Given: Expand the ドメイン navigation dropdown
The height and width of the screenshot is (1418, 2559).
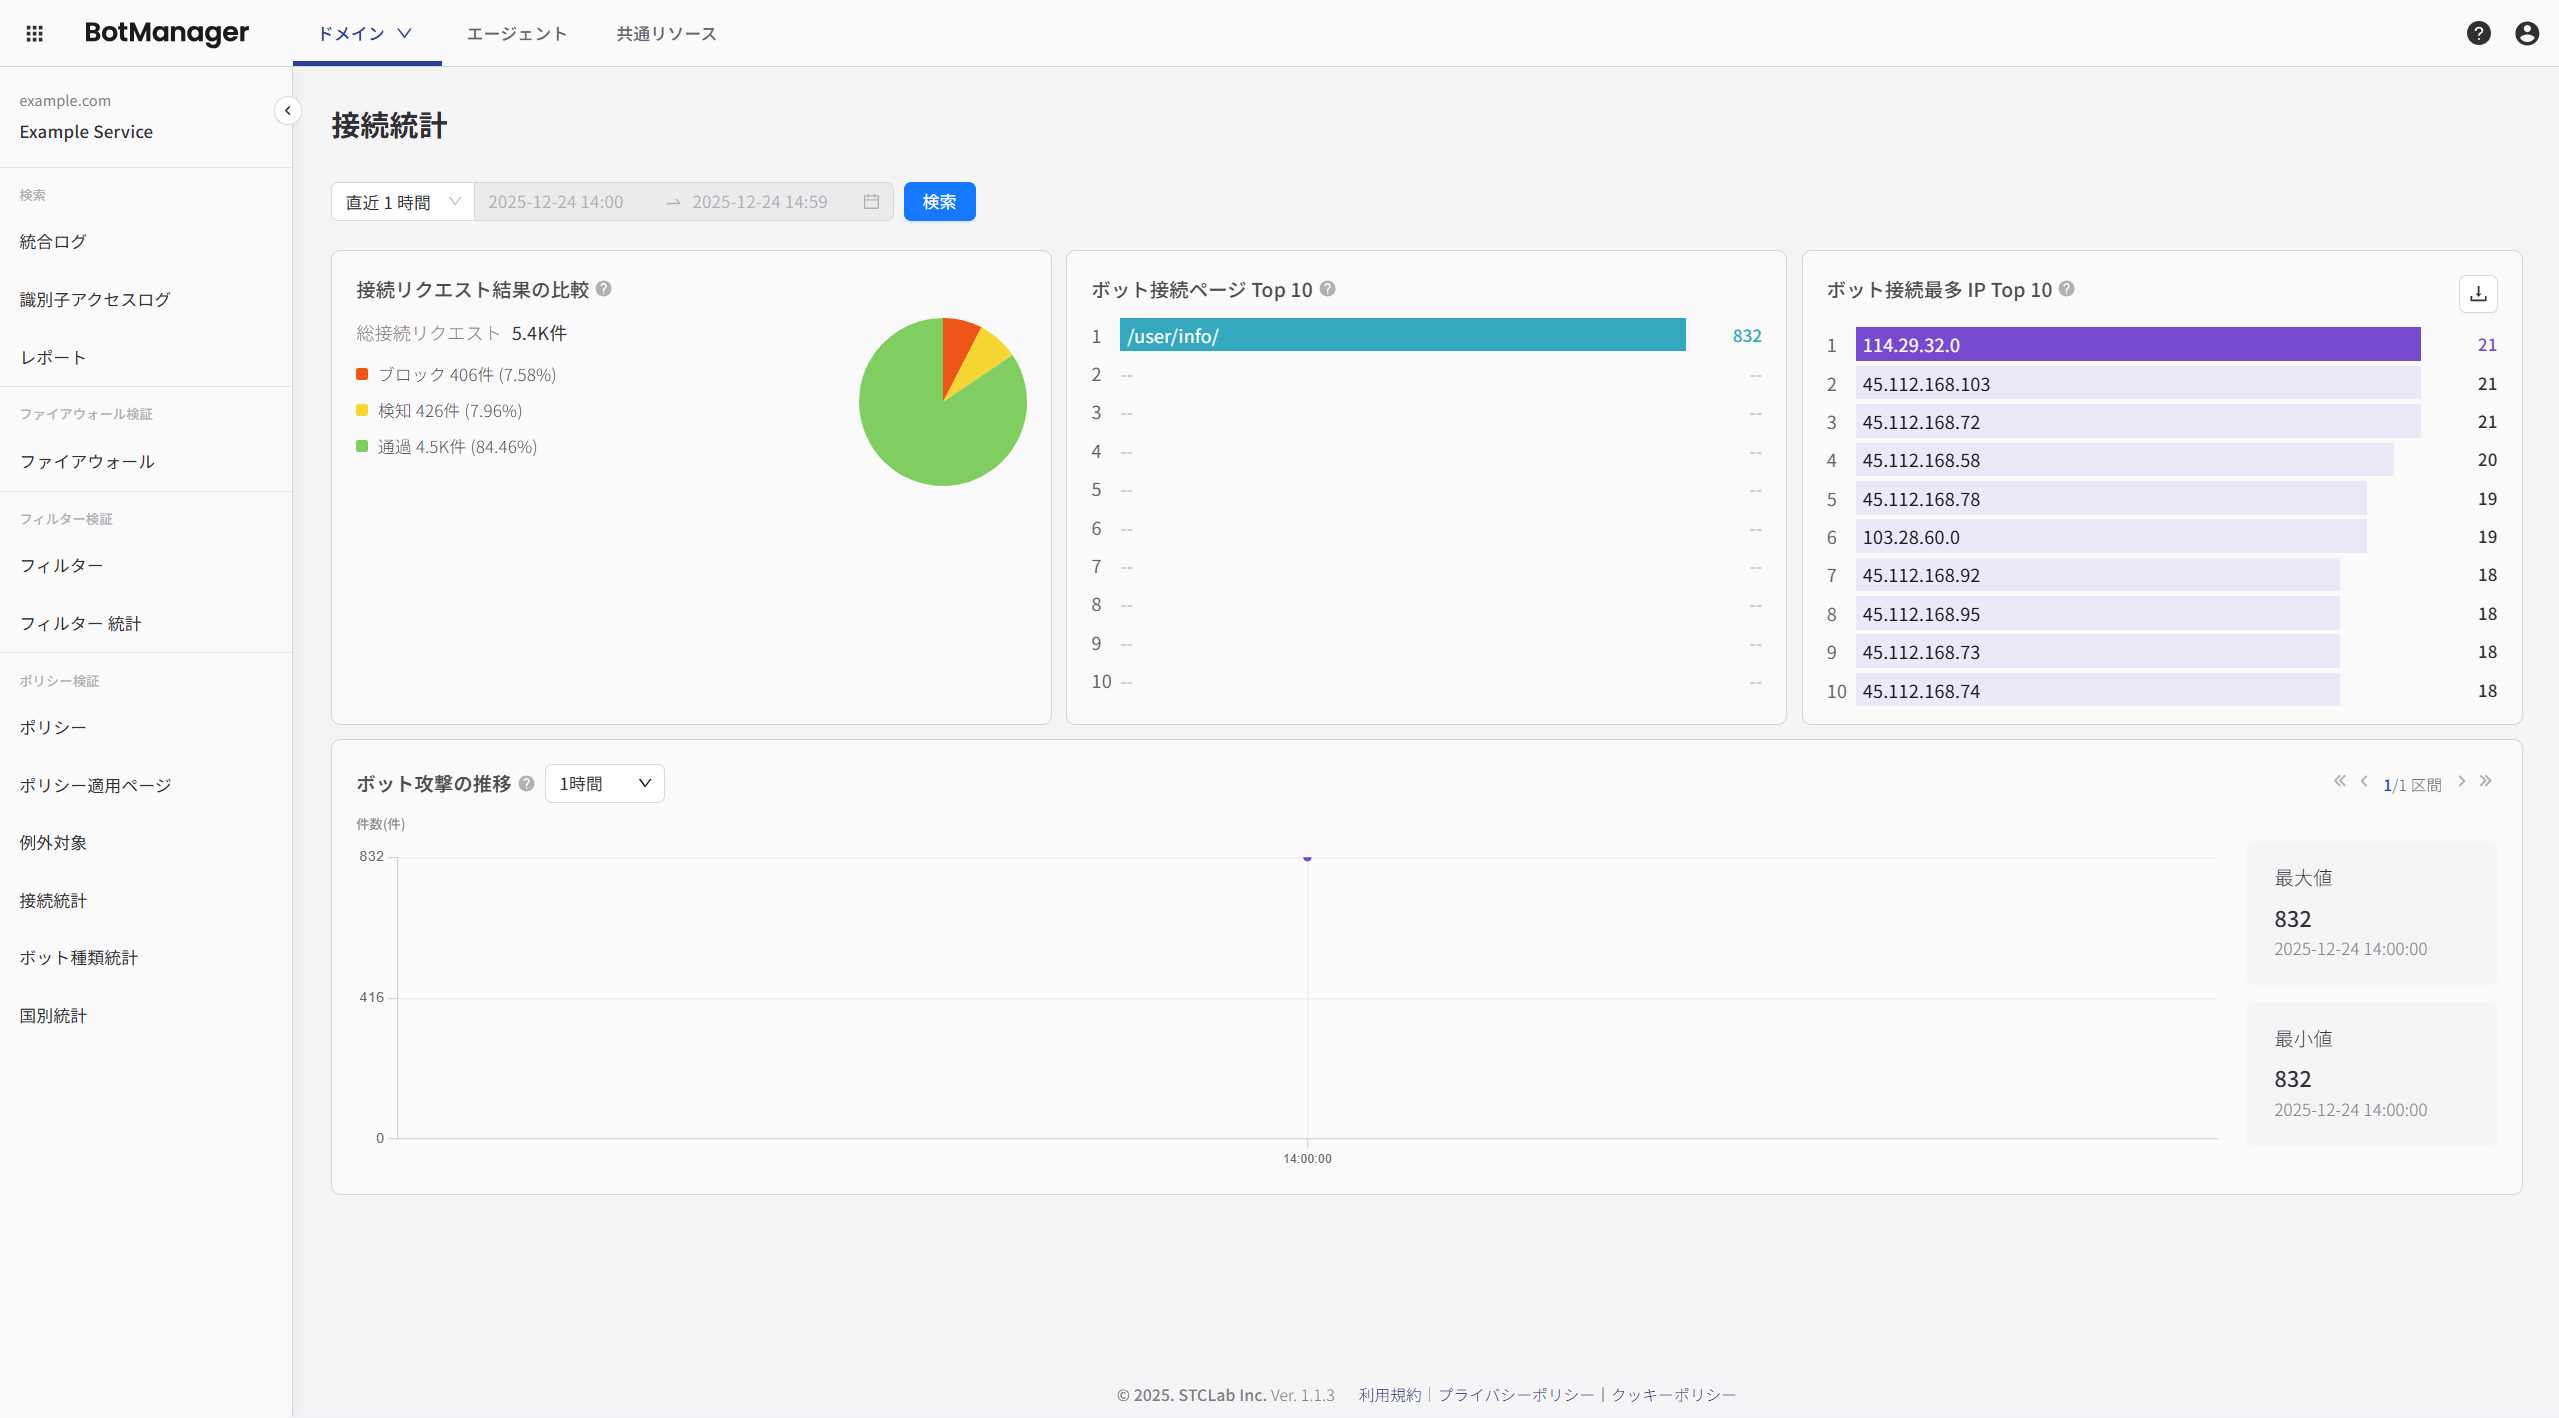Looking at the screenshot, I should pyautogui.click(x=366, y=33).
